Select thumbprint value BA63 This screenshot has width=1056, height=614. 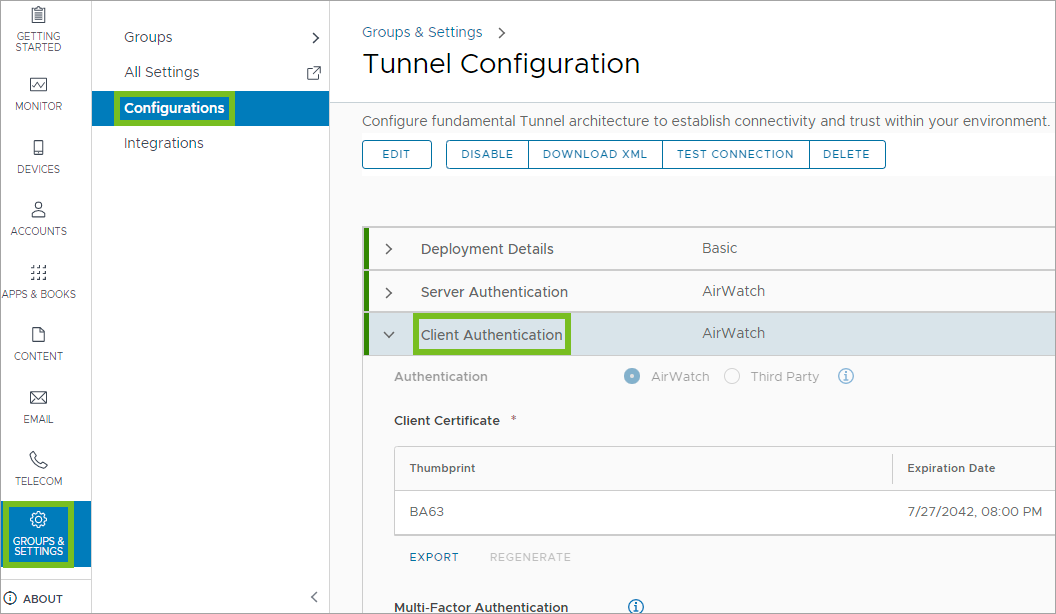(426, 512)
